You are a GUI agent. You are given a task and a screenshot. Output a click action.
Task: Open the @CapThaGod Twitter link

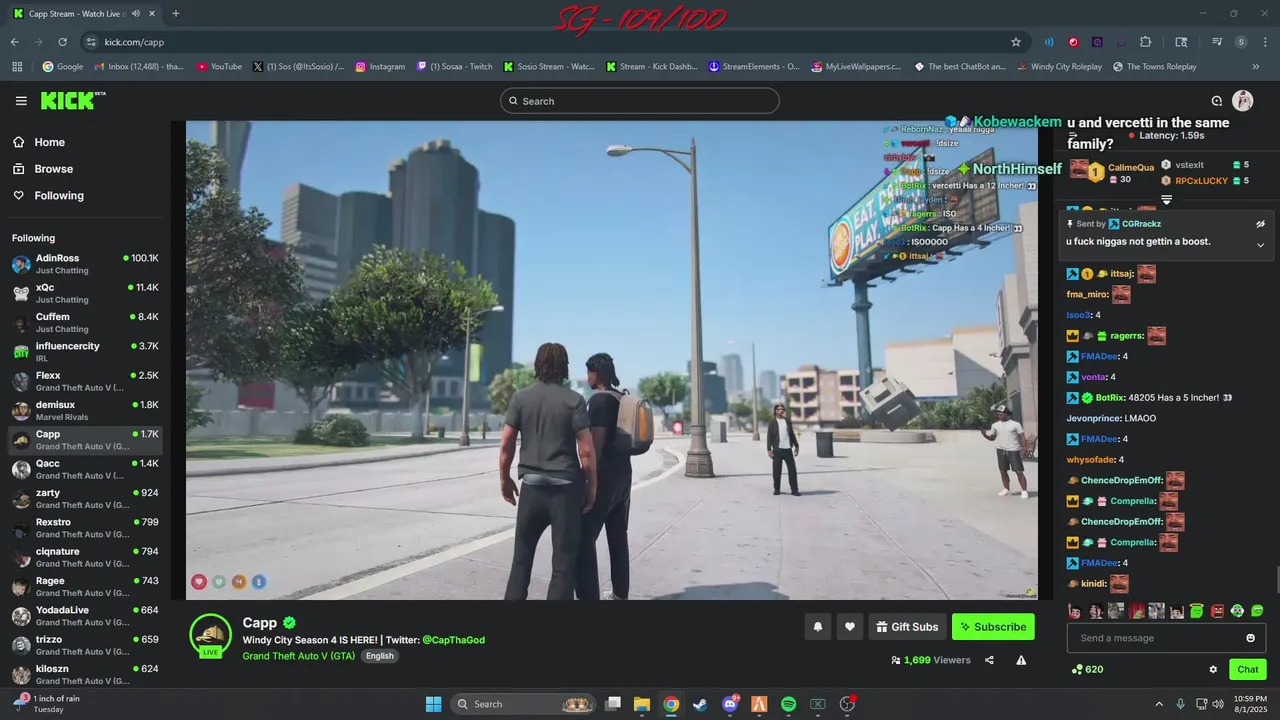(x=453, y=640)
